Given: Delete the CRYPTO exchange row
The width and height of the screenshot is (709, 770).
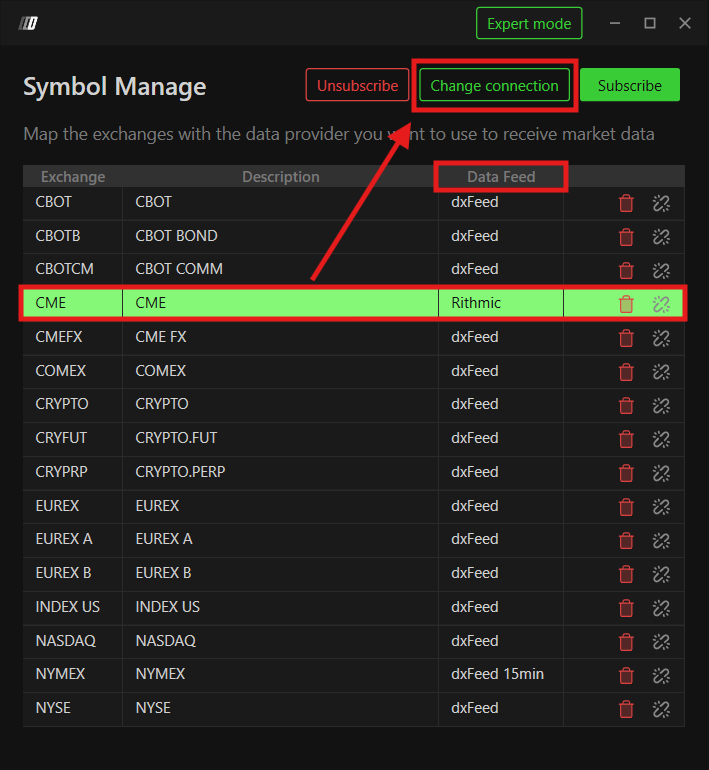Looking at the screenshot, I should [x=626, y=405].
